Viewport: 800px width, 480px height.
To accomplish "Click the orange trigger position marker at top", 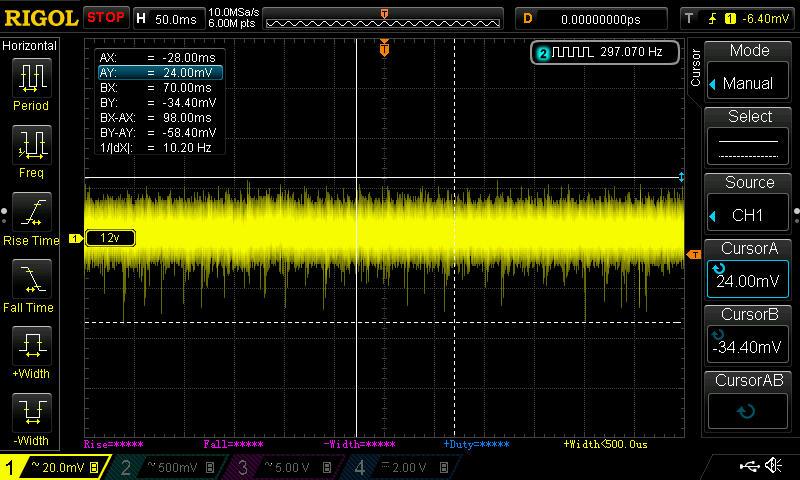I will click(x=384, y=48).
